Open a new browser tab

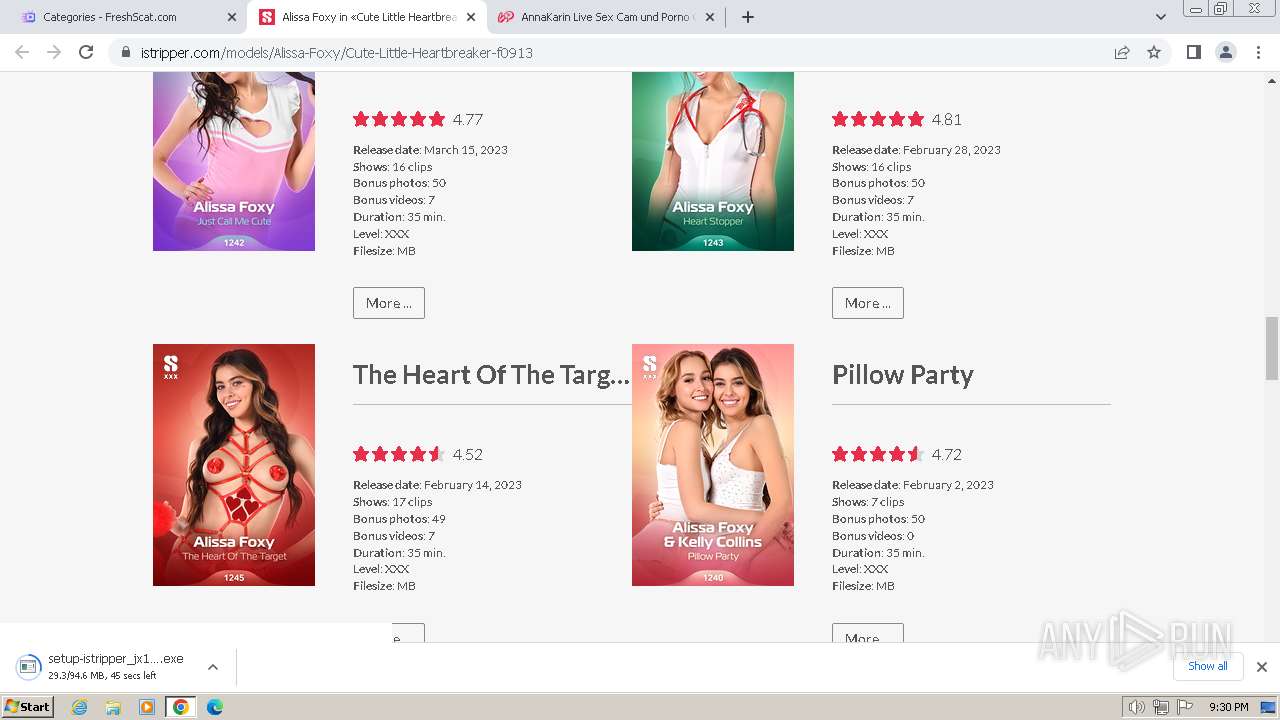pyautogui.click(x=748, y=17)
